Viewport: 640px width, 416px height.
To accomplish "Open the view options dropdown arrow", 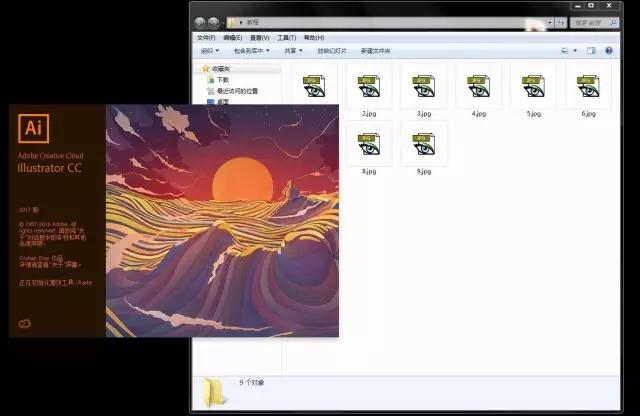I will [575, 51].
